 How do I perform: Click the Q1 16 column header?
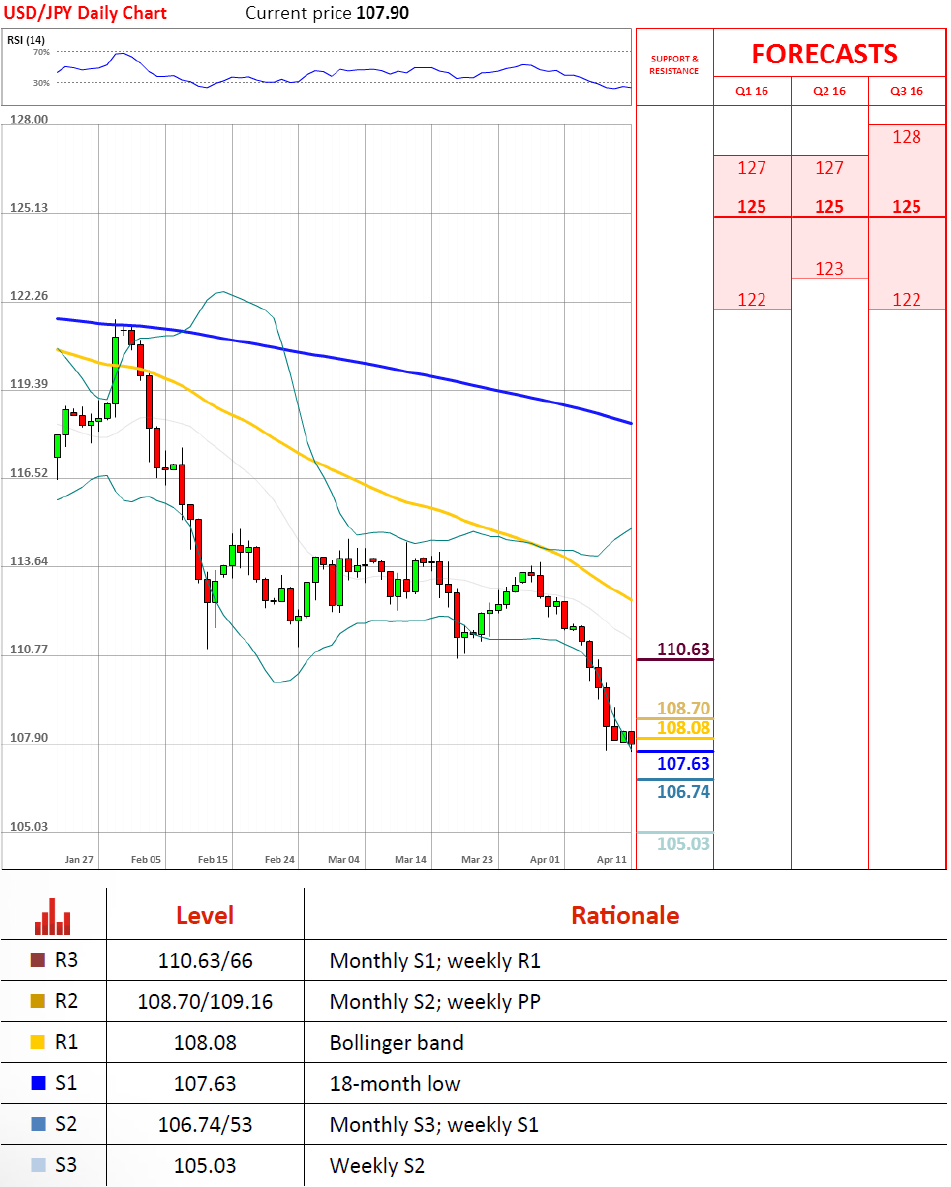(751, 91)
